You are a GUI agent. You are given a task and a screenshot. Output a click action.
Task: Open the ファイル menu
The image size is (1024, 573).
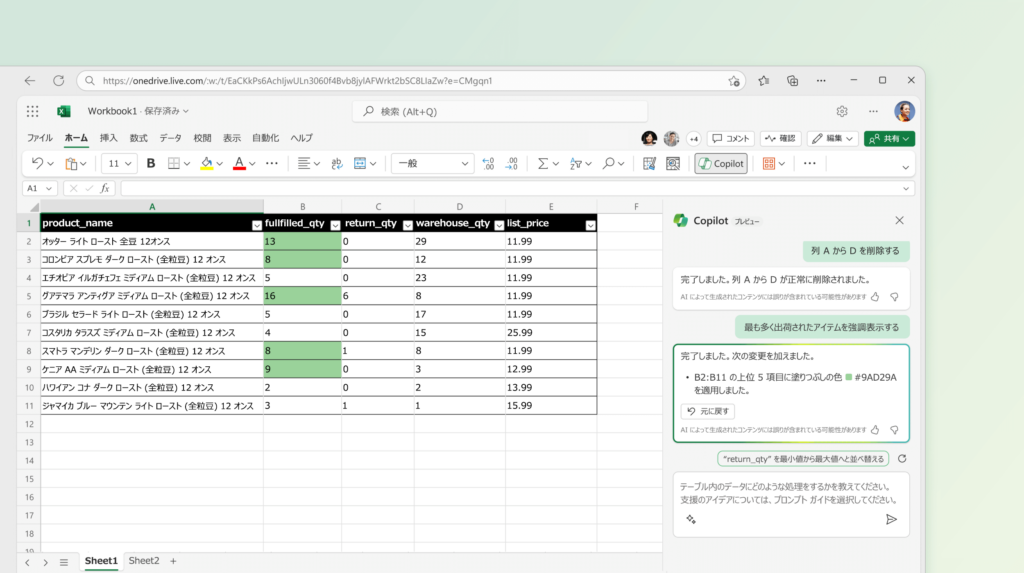(39, 138)
